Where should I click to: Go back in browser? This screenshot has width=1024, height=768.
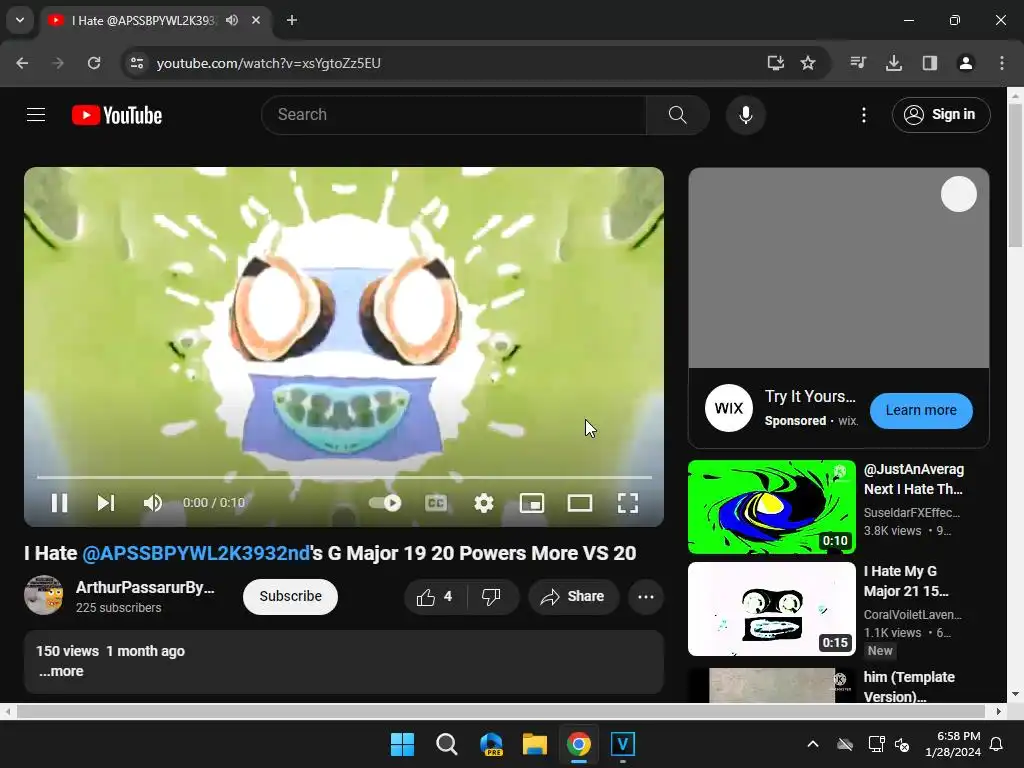pos(22,63)
